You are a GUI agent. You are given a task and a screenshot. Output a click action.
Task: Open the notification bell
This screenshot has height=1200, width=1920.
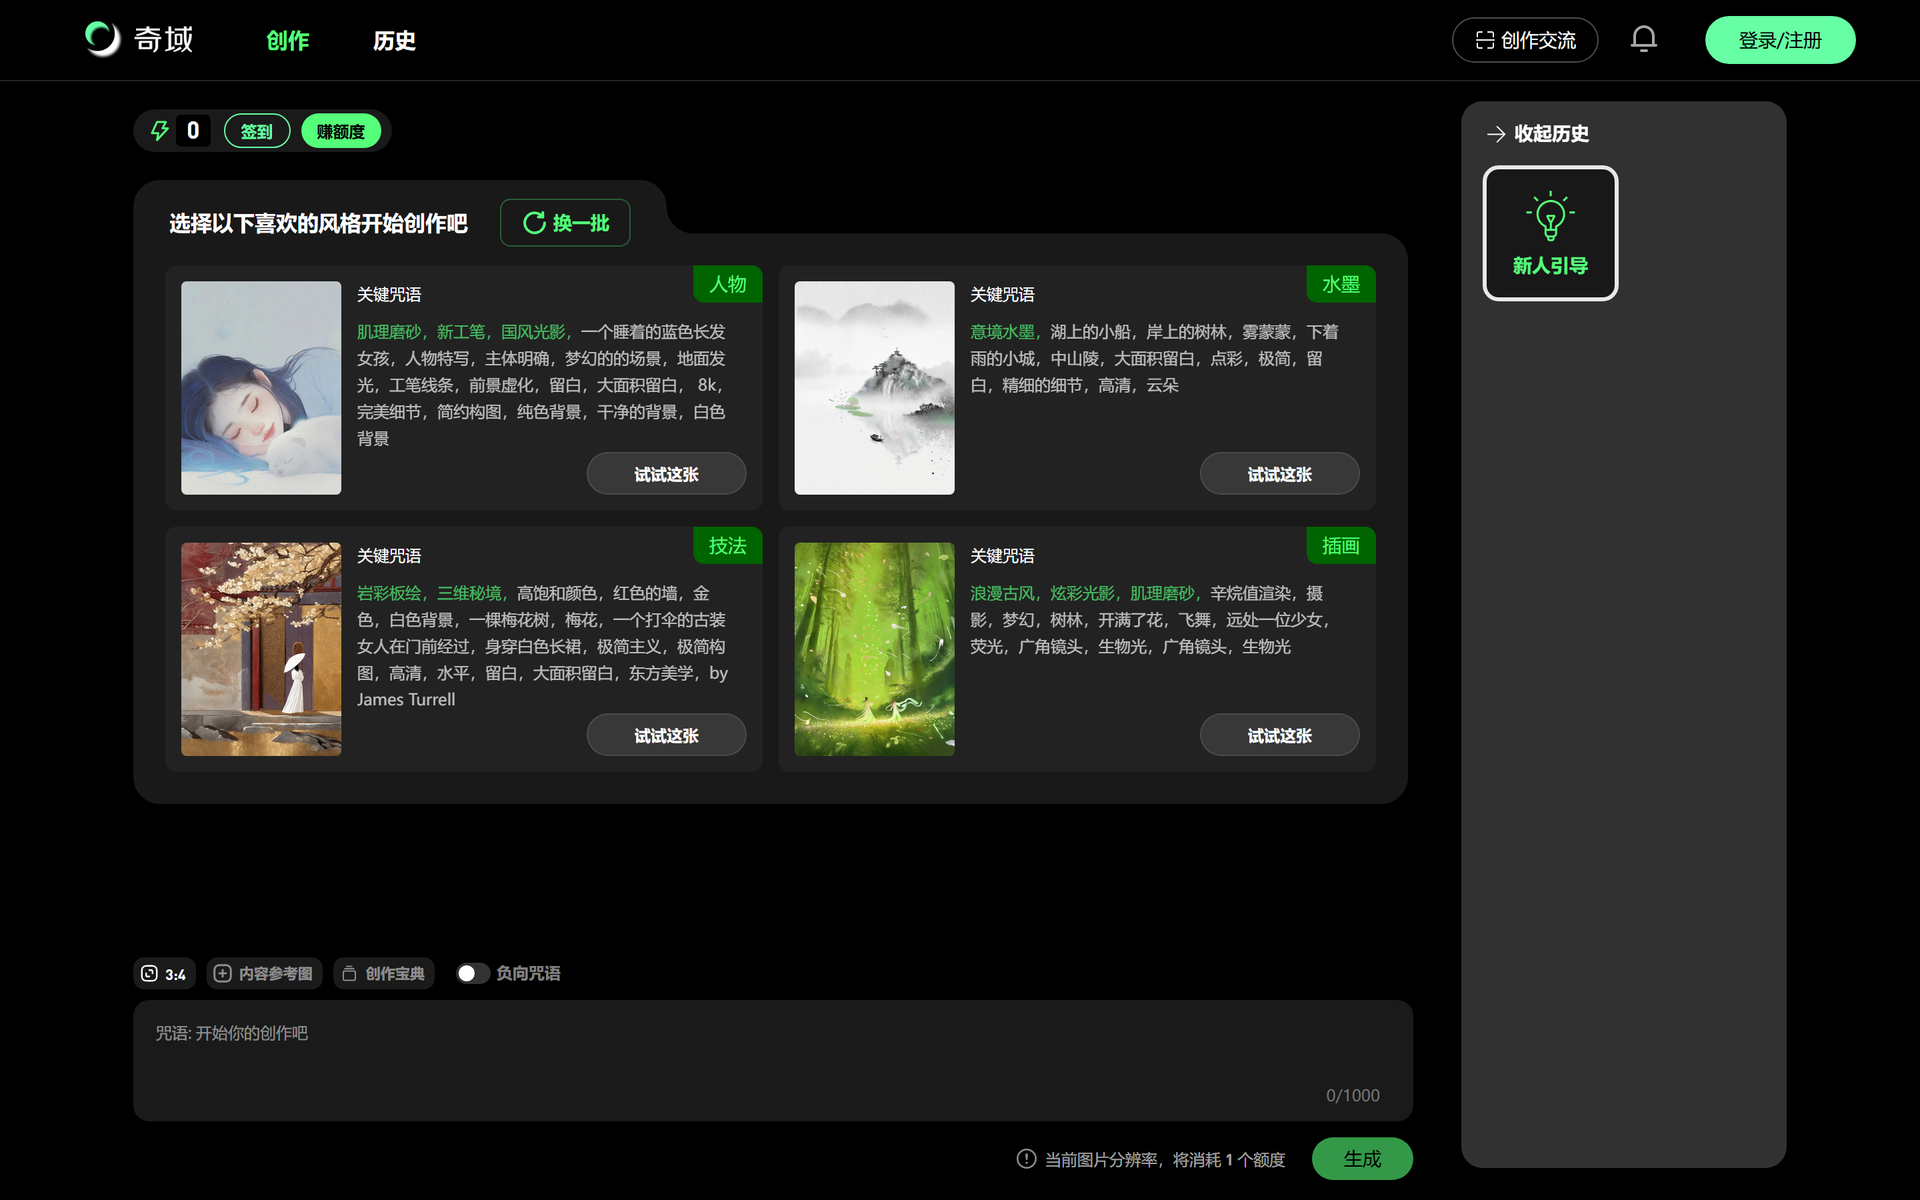(1643, 40)
